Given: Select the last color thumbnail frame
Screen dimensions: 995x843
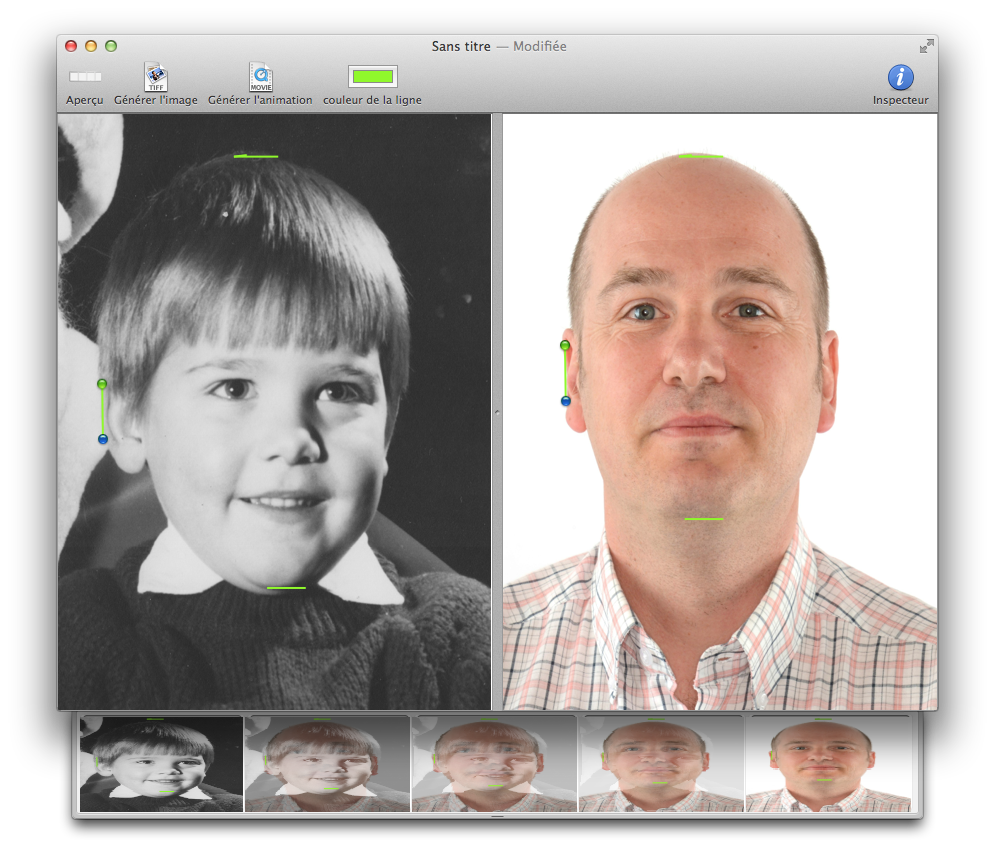Looking at the screenshot, I should (x=828, y=763).
